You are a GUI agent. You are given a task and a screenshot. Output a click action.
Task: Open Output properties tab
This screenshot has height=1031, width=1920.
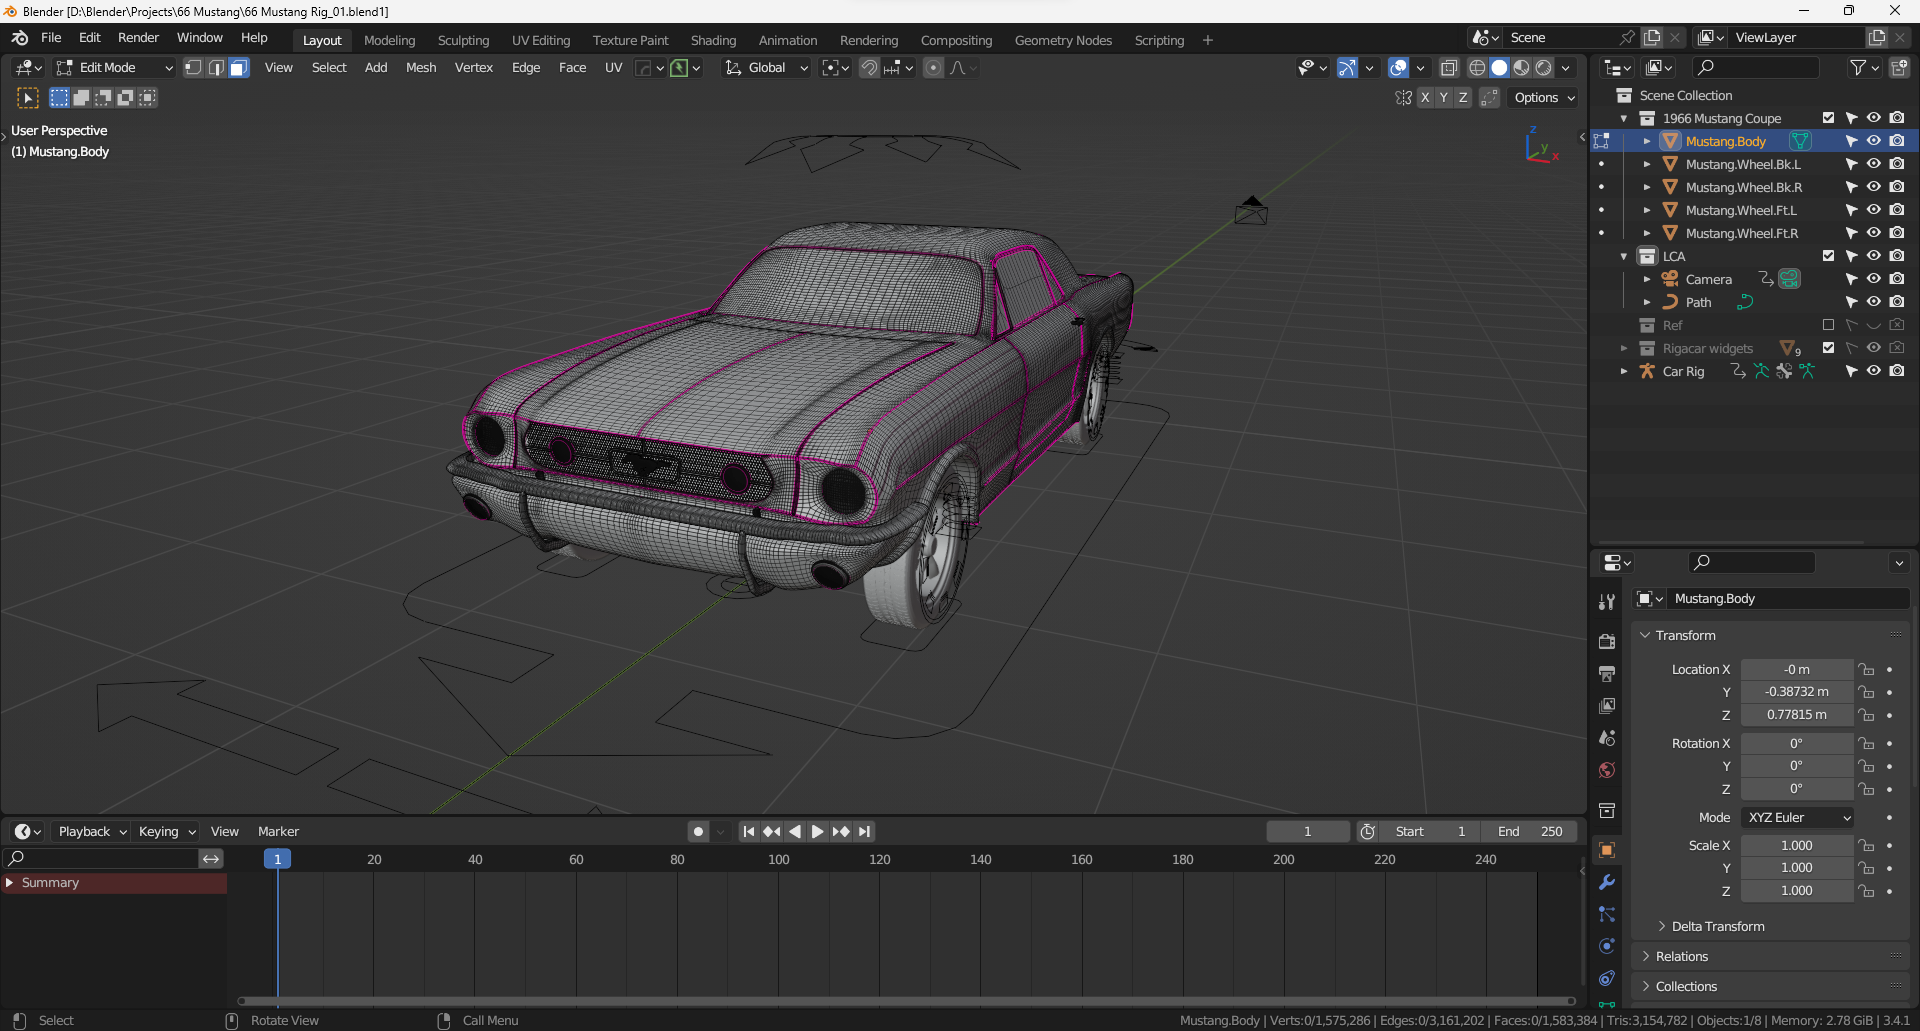pos(1607,674)
